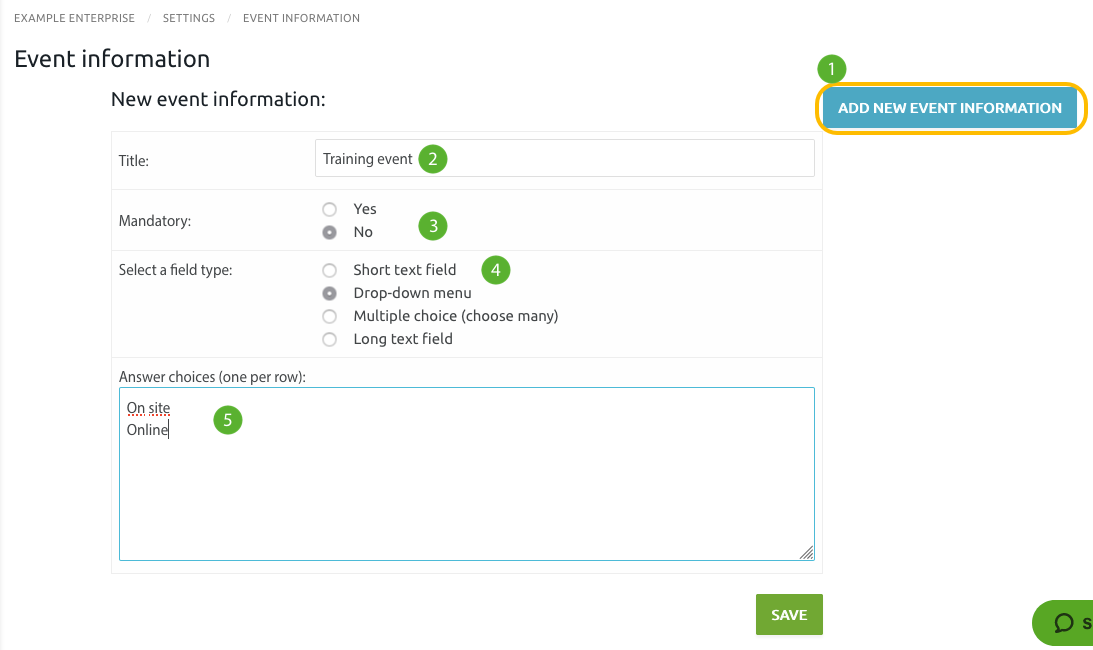Set Mandatory to No
The image size is (1093, 650).
330,232
